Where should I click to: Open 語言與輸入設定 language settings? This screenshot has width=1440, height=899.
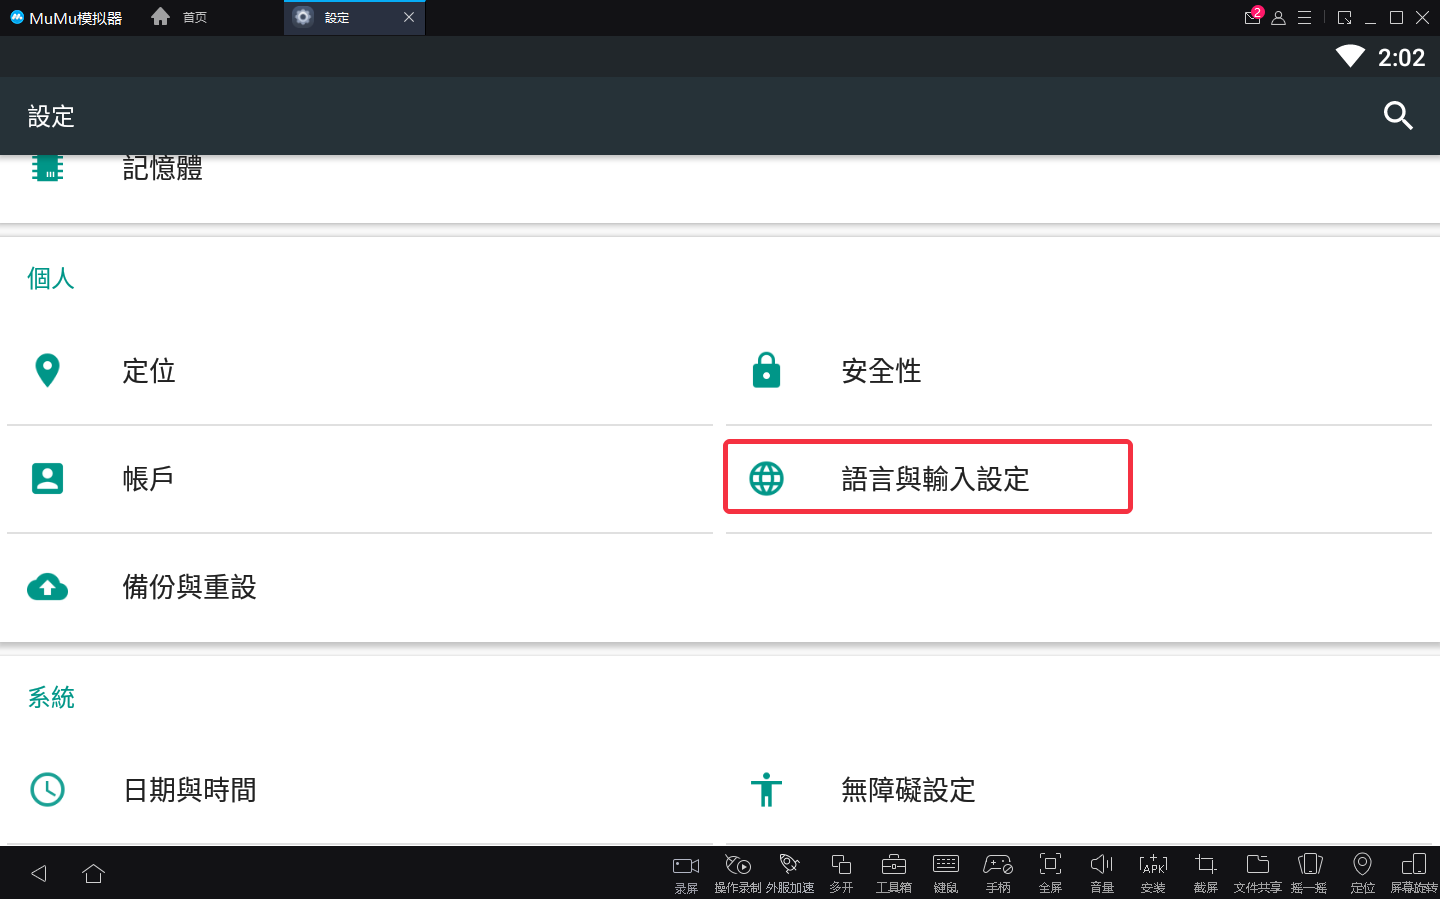coord(927,477)
